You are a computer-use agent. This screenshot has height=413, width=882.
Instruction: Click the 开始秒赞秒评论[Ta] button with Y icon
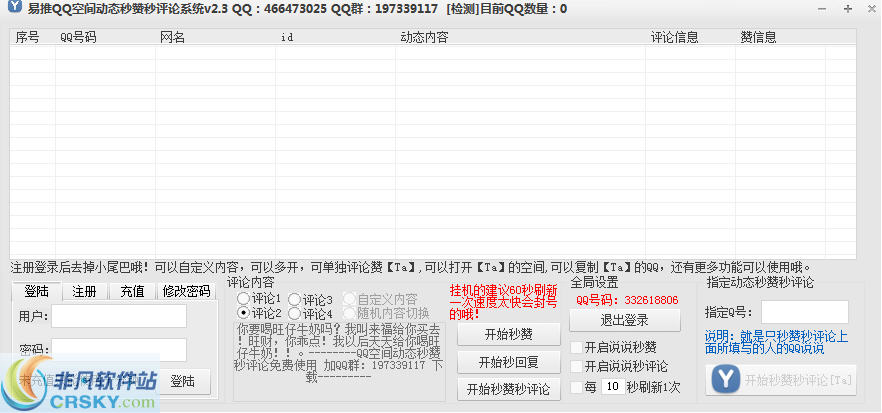pyautogui.click(x=781, y=380)
